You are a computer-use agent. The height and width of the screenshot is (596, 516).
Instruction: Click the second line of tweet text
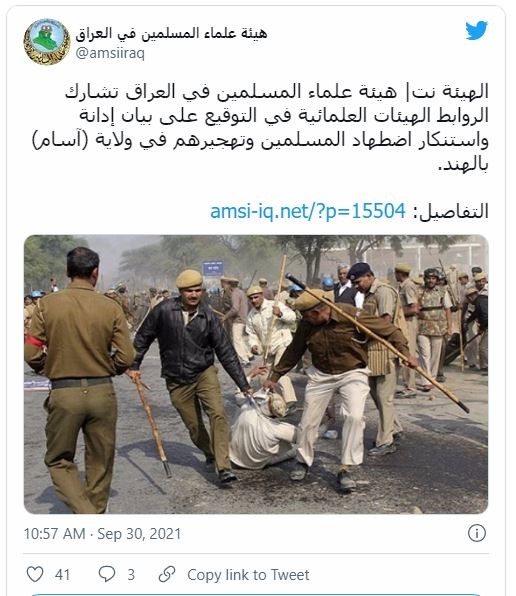[284, 116]
